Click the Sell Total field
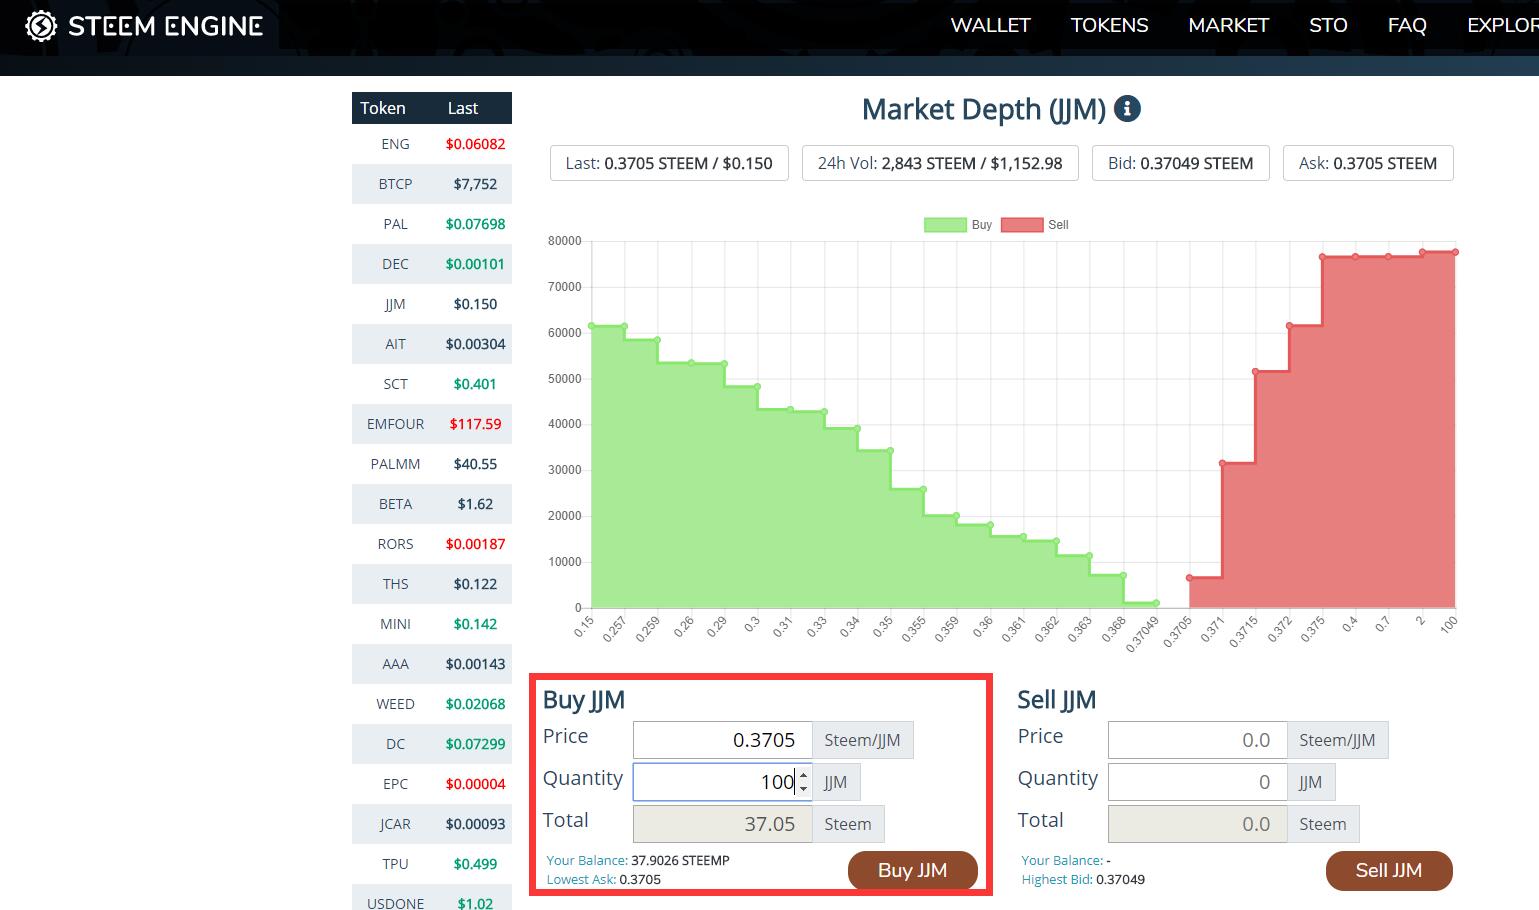The width and height of the screenshot is (1539, 910). tap(1197, 824)
